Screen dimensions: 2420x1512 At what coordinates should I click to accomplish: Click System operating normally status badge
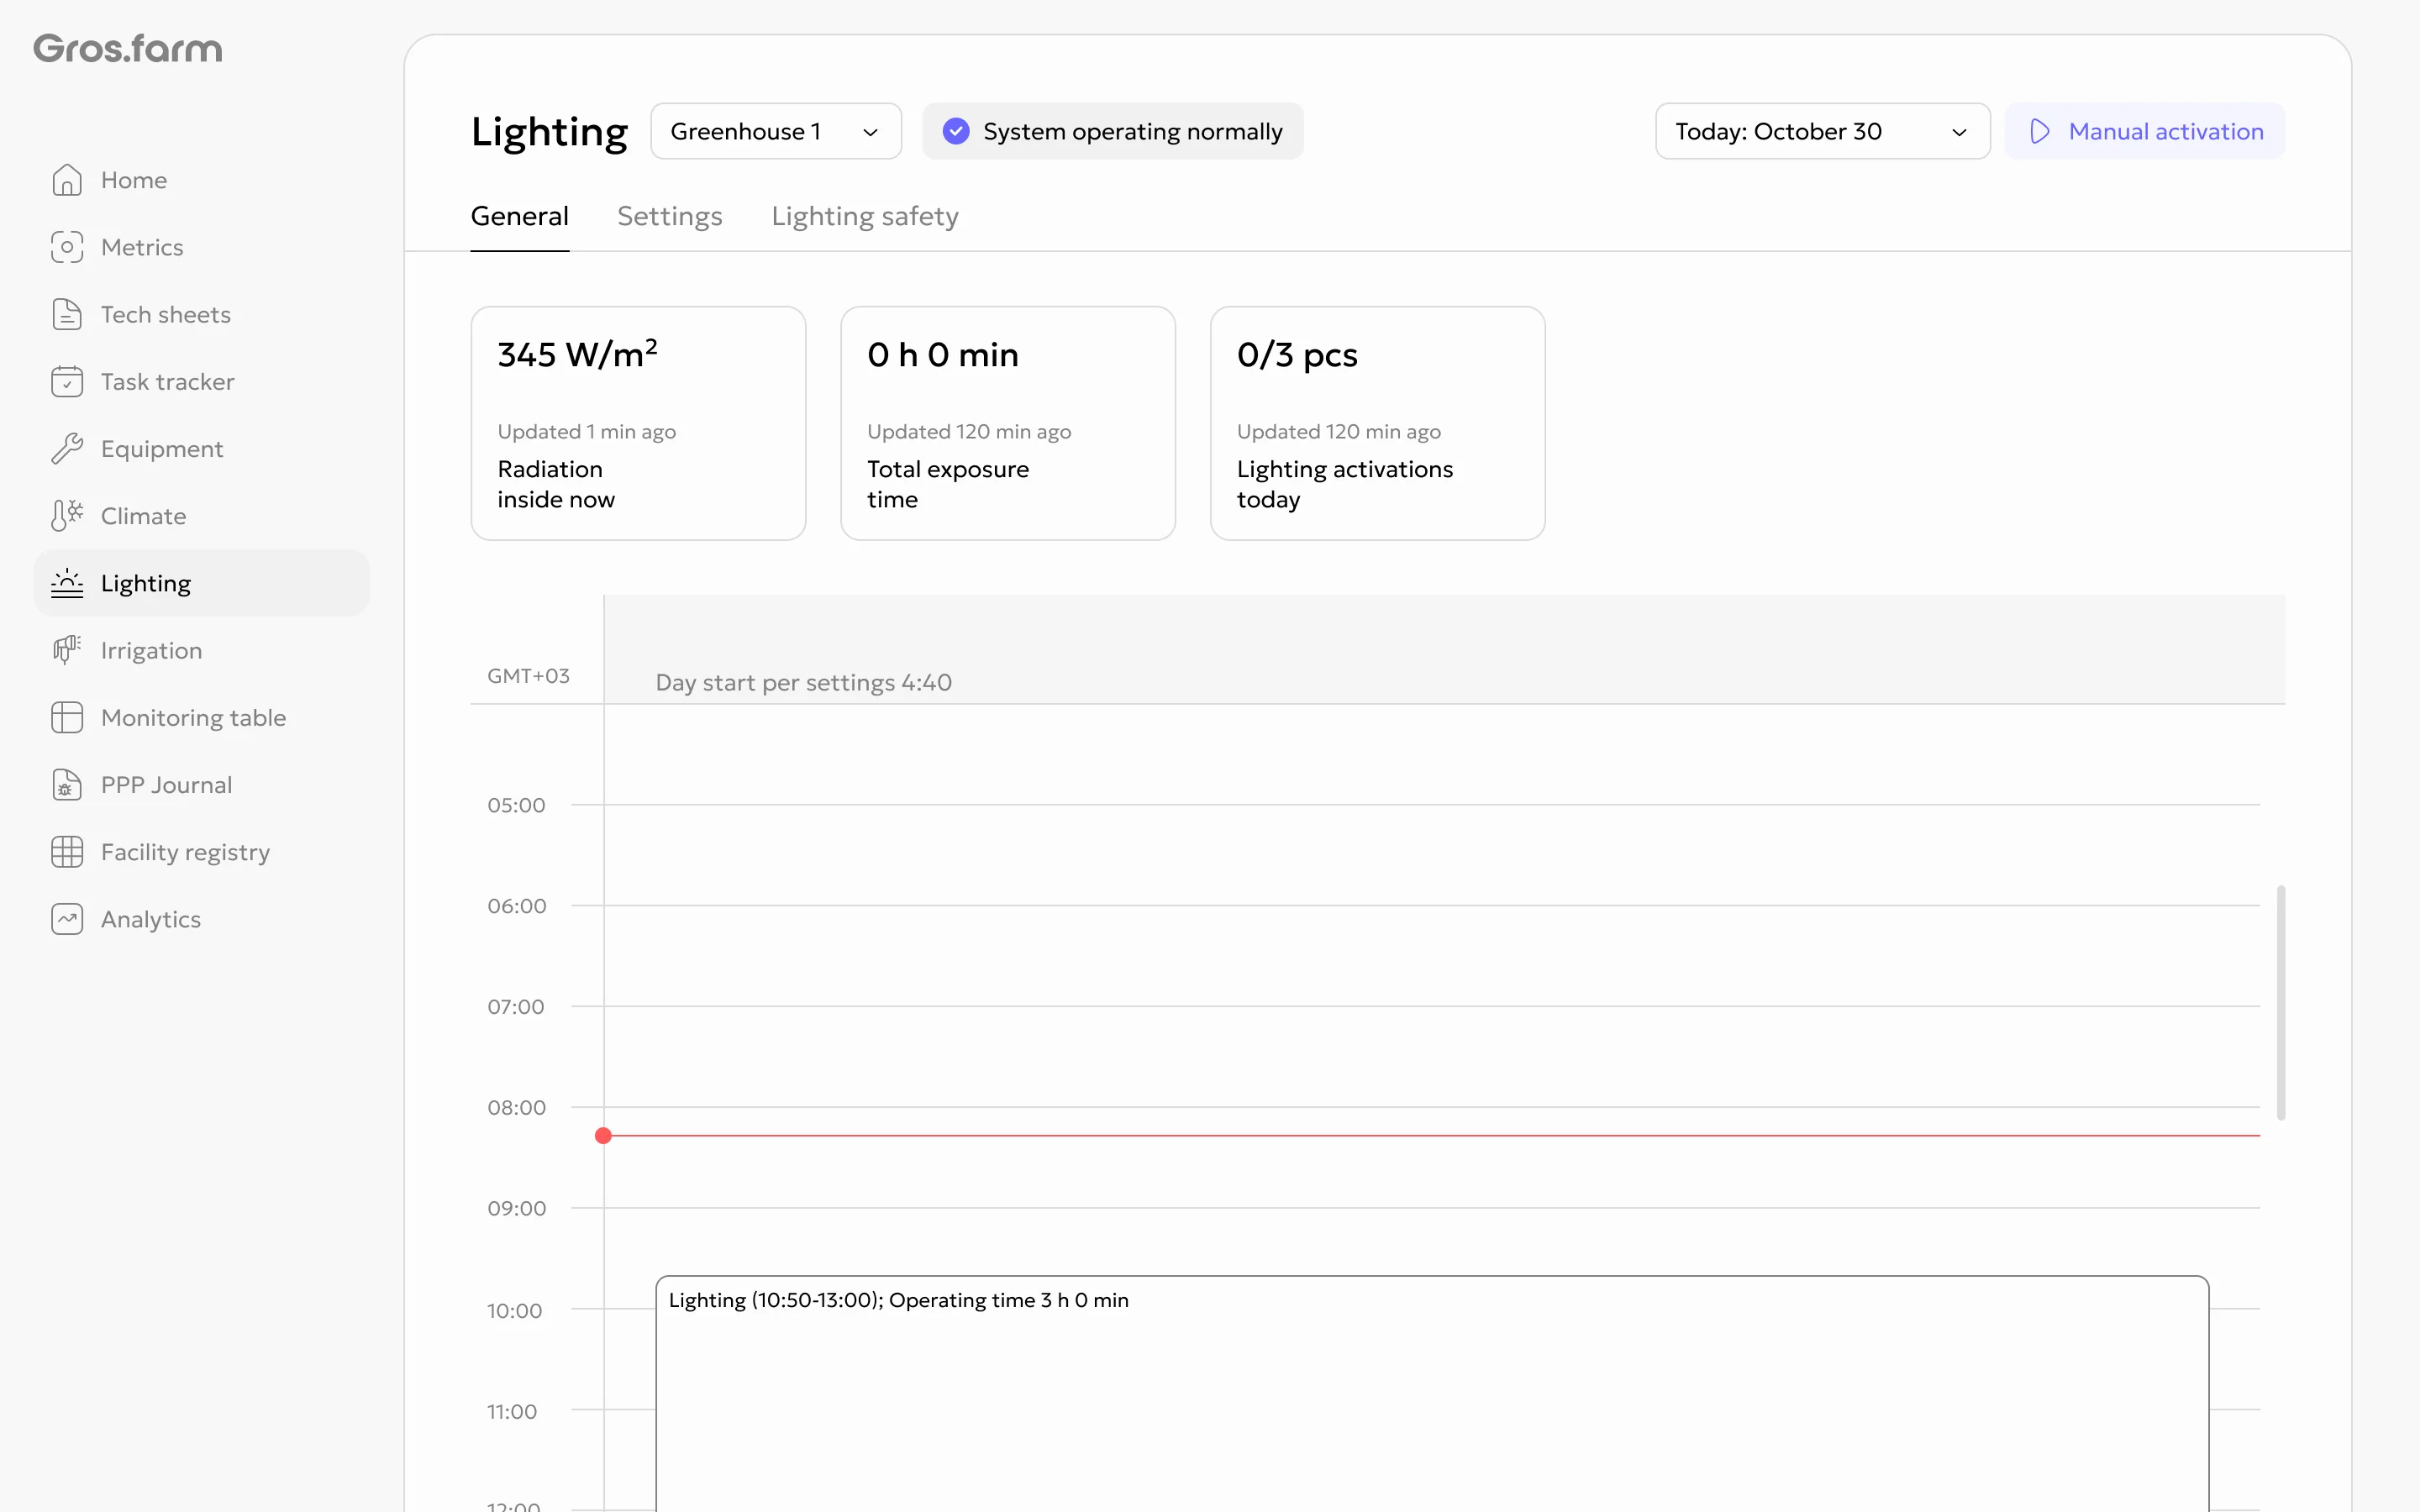(x=1113, y=131)
